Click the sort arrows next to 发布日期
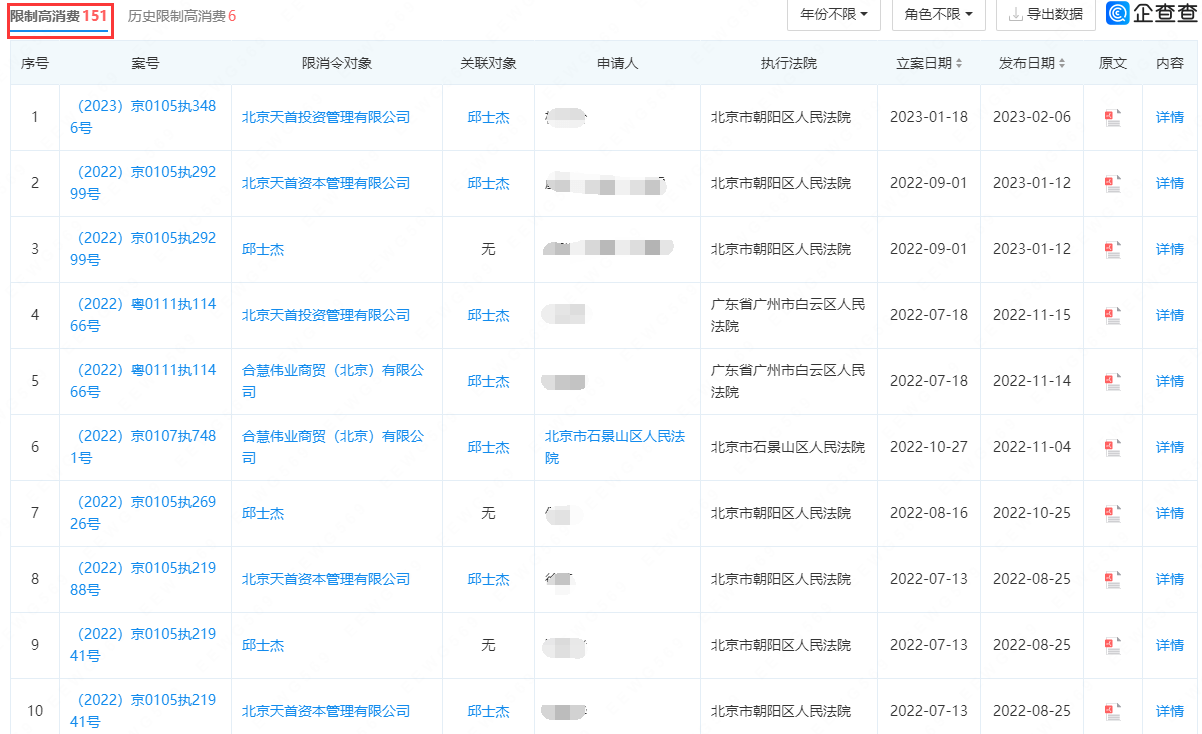This screenshot has width=1202, height=734. [x=1063, y=62]
